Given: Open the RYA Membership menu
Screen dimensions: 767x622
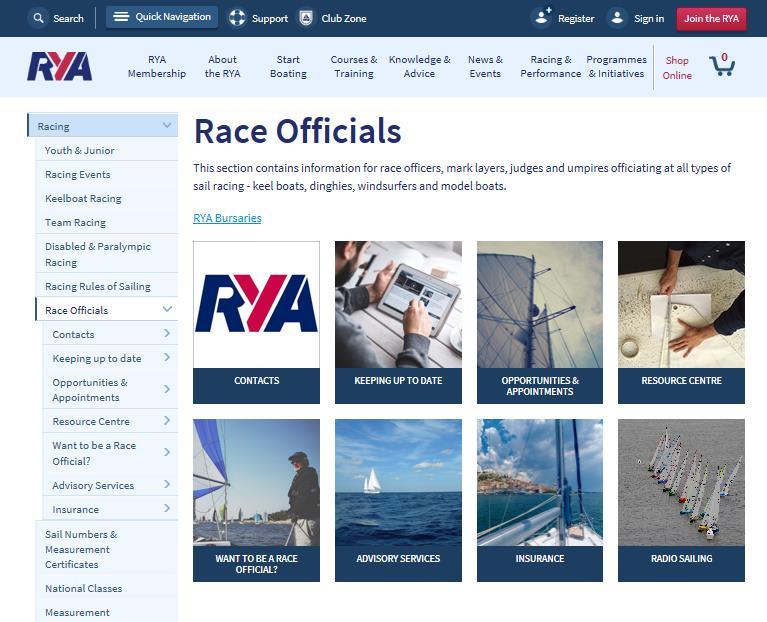Looking at the screenshot, I should [157, 67].
